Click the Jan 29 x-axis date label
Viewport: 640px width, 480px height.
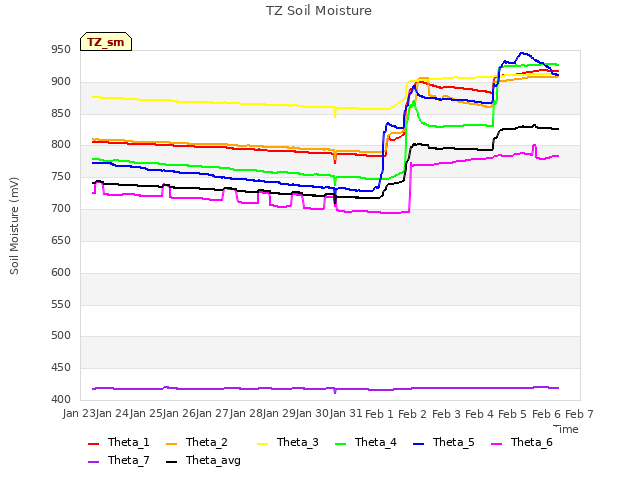[279, 413]
